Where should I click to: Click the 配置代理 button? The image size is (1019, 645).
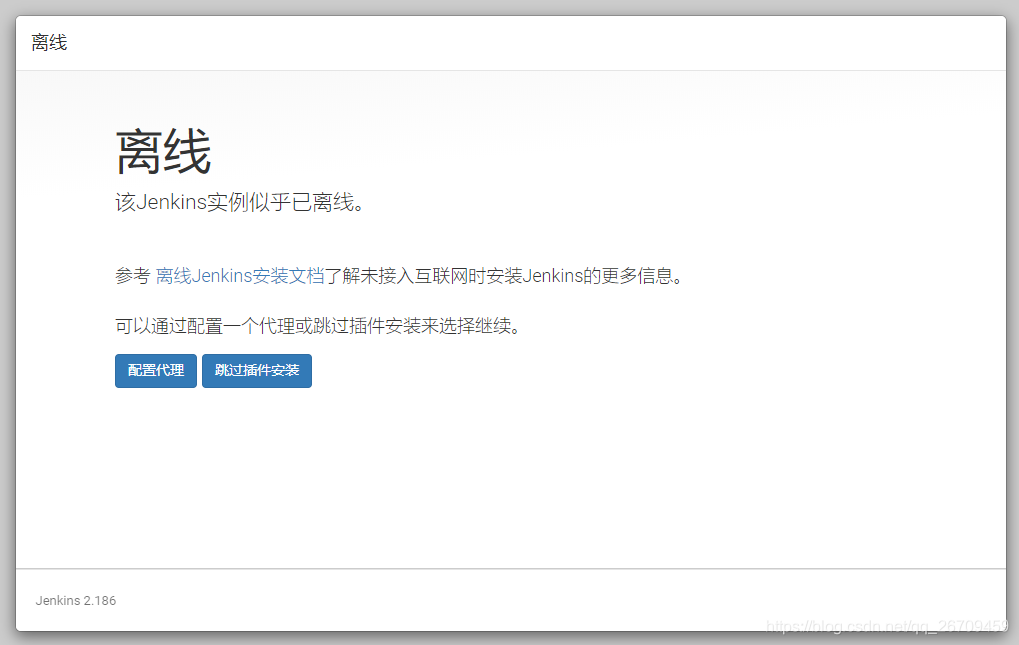tap(156, 371)
